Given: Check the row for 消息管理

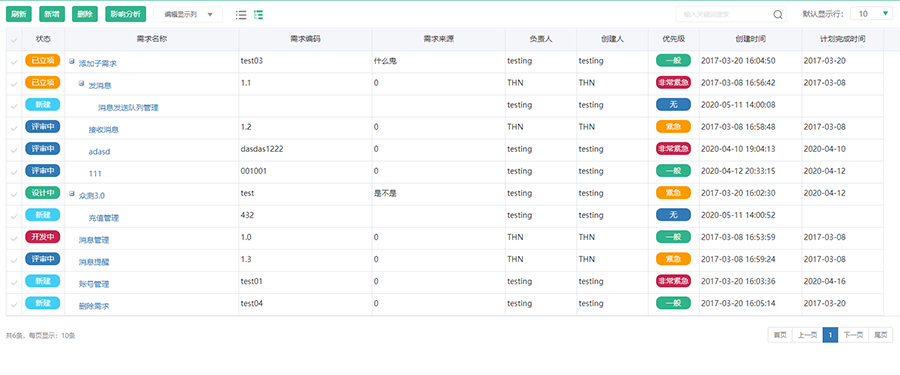Looking at the screenshot, I should point(14,238).
